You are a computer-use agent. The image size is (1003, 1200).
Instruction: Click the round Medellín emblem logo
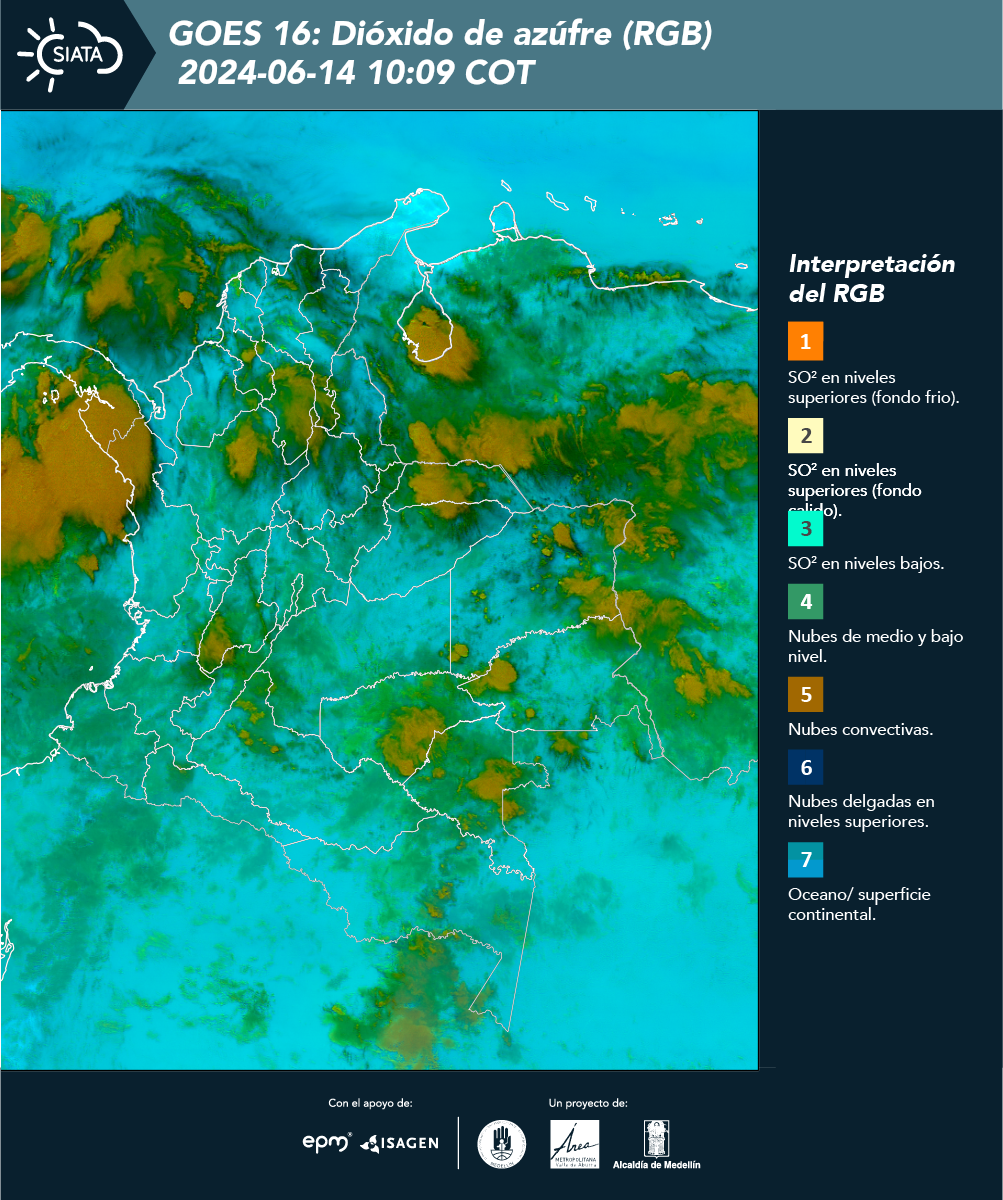[501, 1144]
